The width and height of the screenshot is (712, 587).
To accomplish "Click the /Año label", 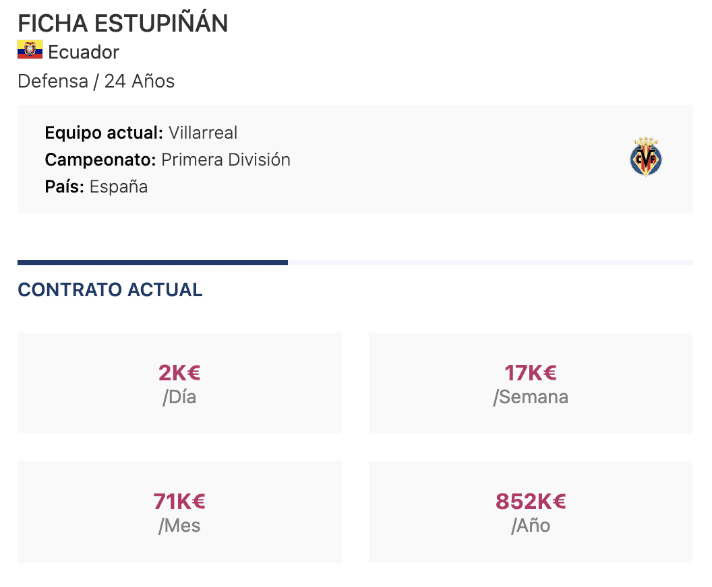I will (x=531, y=525).
